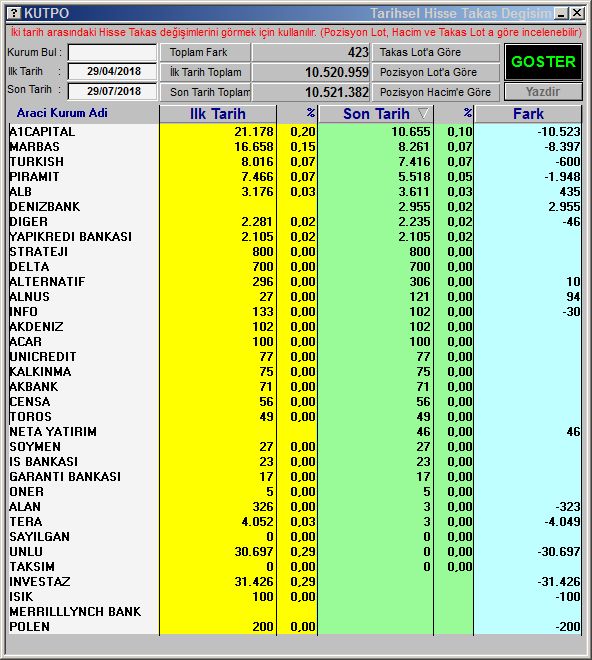Sort by Fark column header
592x660 pixels.
528,114
